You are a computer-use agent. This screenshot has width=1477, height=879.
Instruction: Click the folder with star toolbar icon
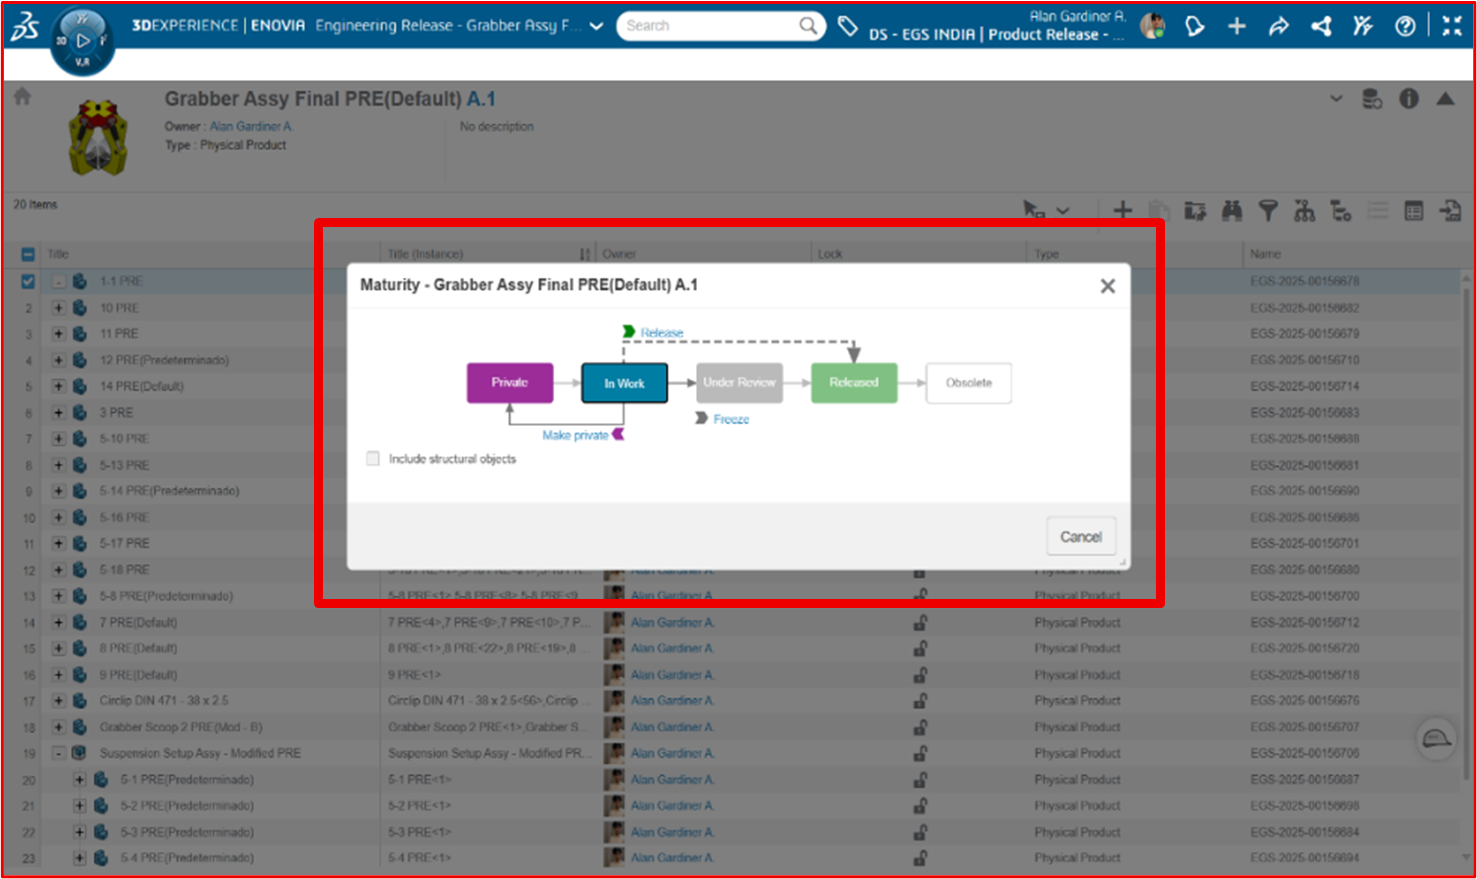1195,210
